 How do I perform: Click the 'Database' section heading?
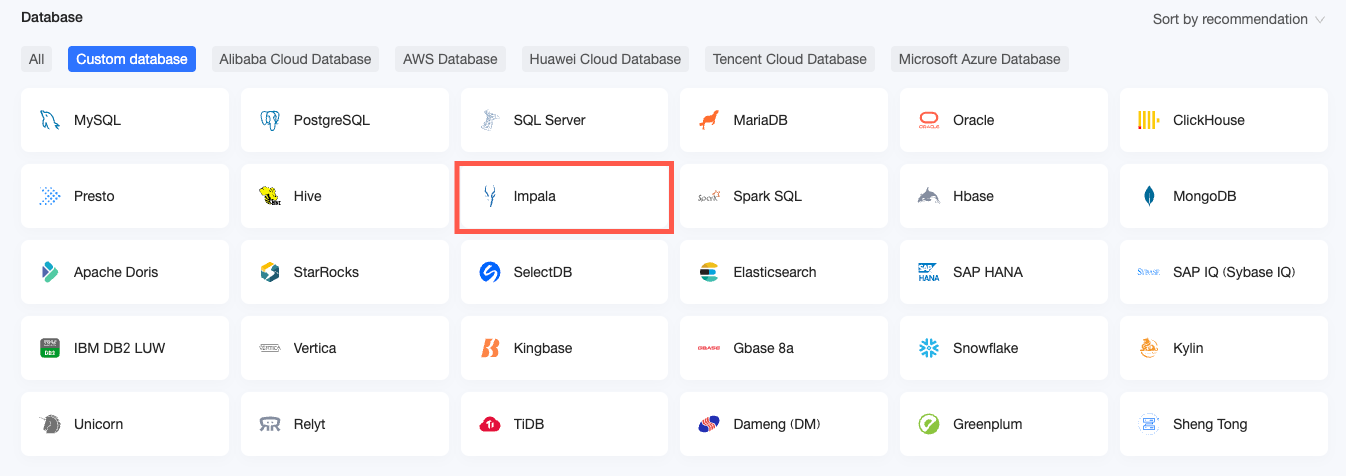[x=52, y=17]
